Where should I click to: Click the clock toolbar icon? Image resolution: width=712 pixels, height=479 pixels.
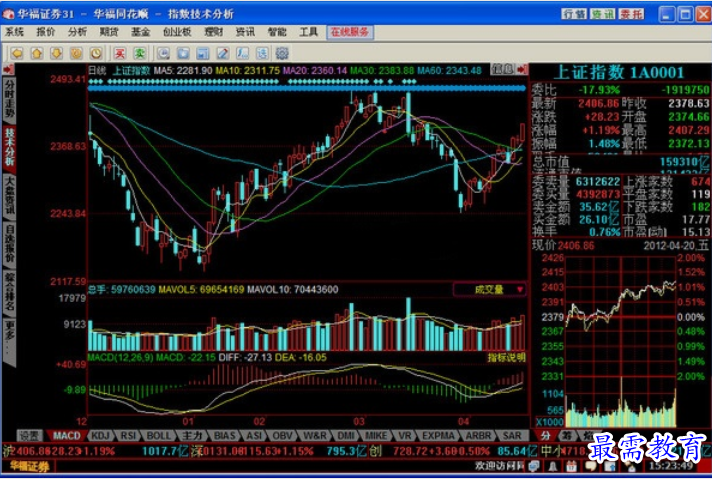[96, 54]
